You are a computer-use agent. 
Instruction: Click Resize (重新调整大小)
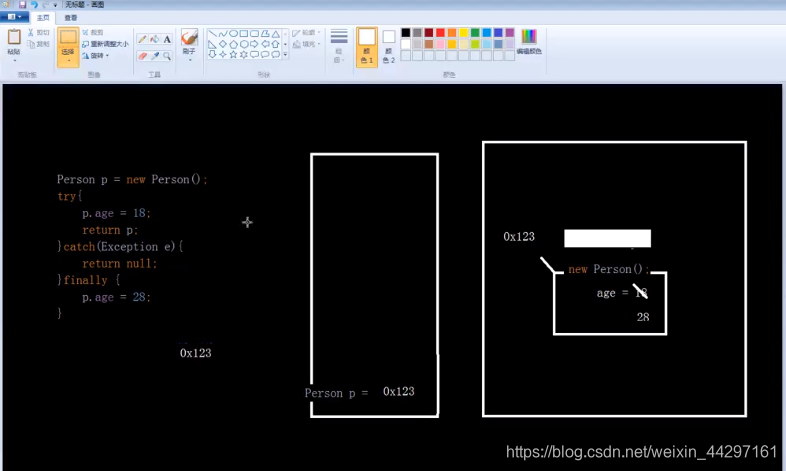(x=105, y=44)
